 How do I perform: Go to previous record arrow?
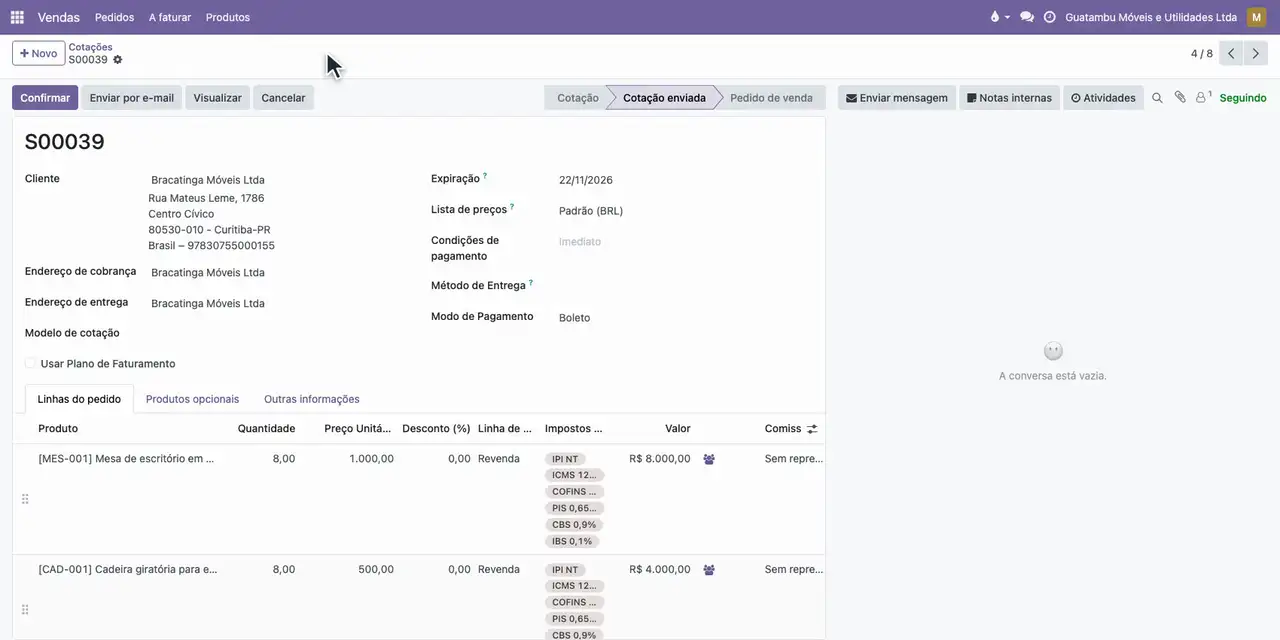(x=1231, y=54)
